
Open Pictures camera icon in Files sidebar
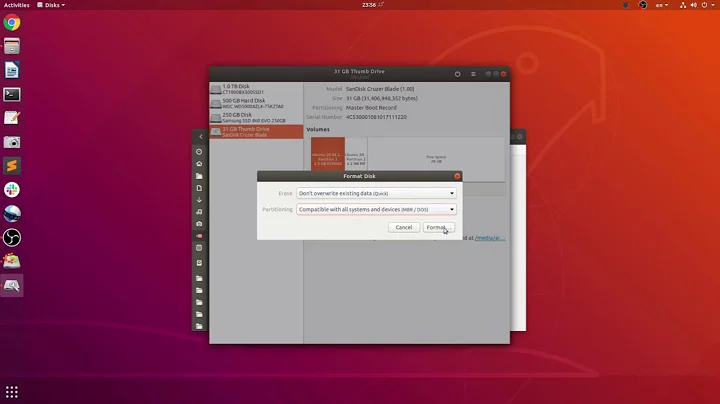[x=199, y=224]
